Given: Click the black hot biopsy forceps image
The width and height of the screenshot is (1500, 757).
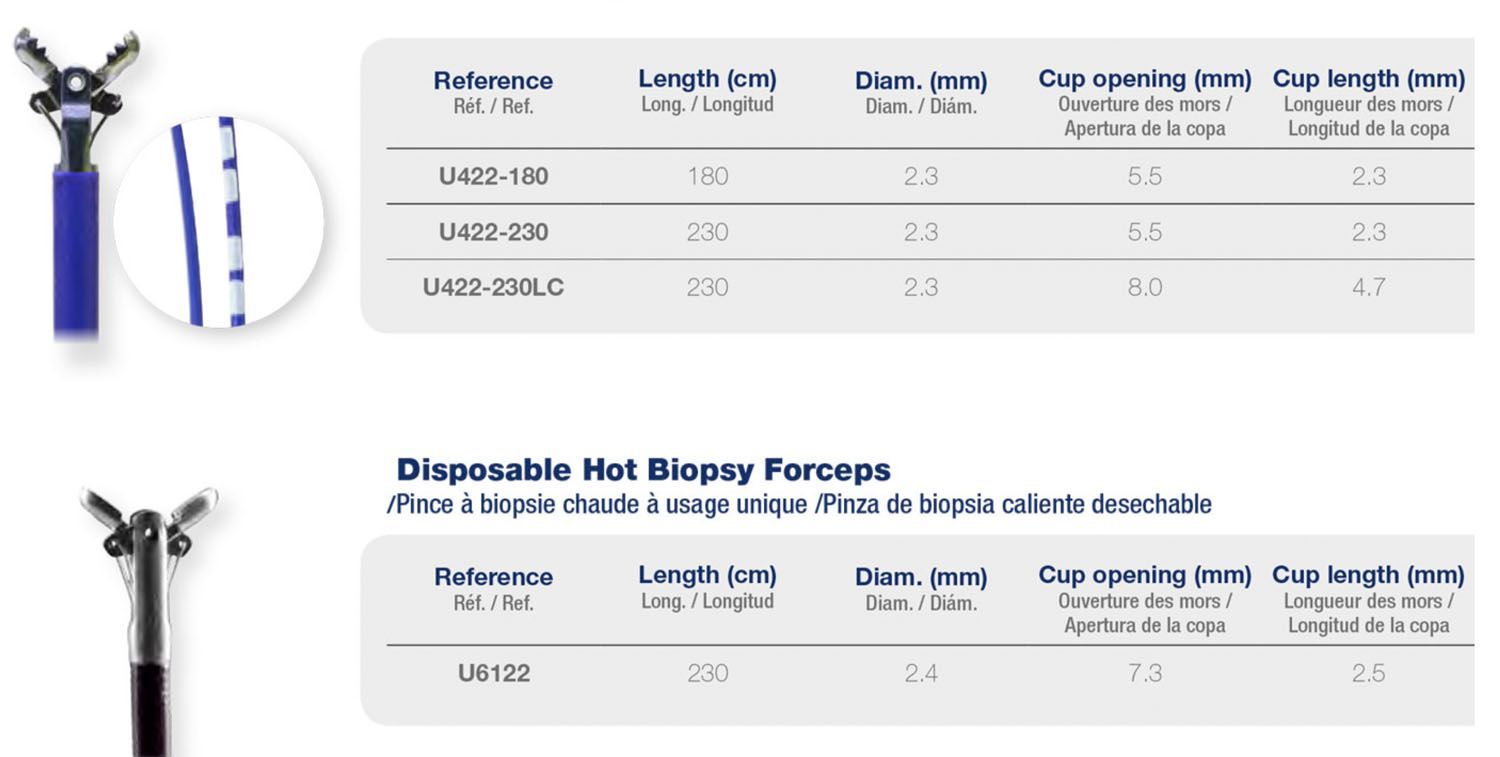Looking at the screenshot, I should coord(150,620).
